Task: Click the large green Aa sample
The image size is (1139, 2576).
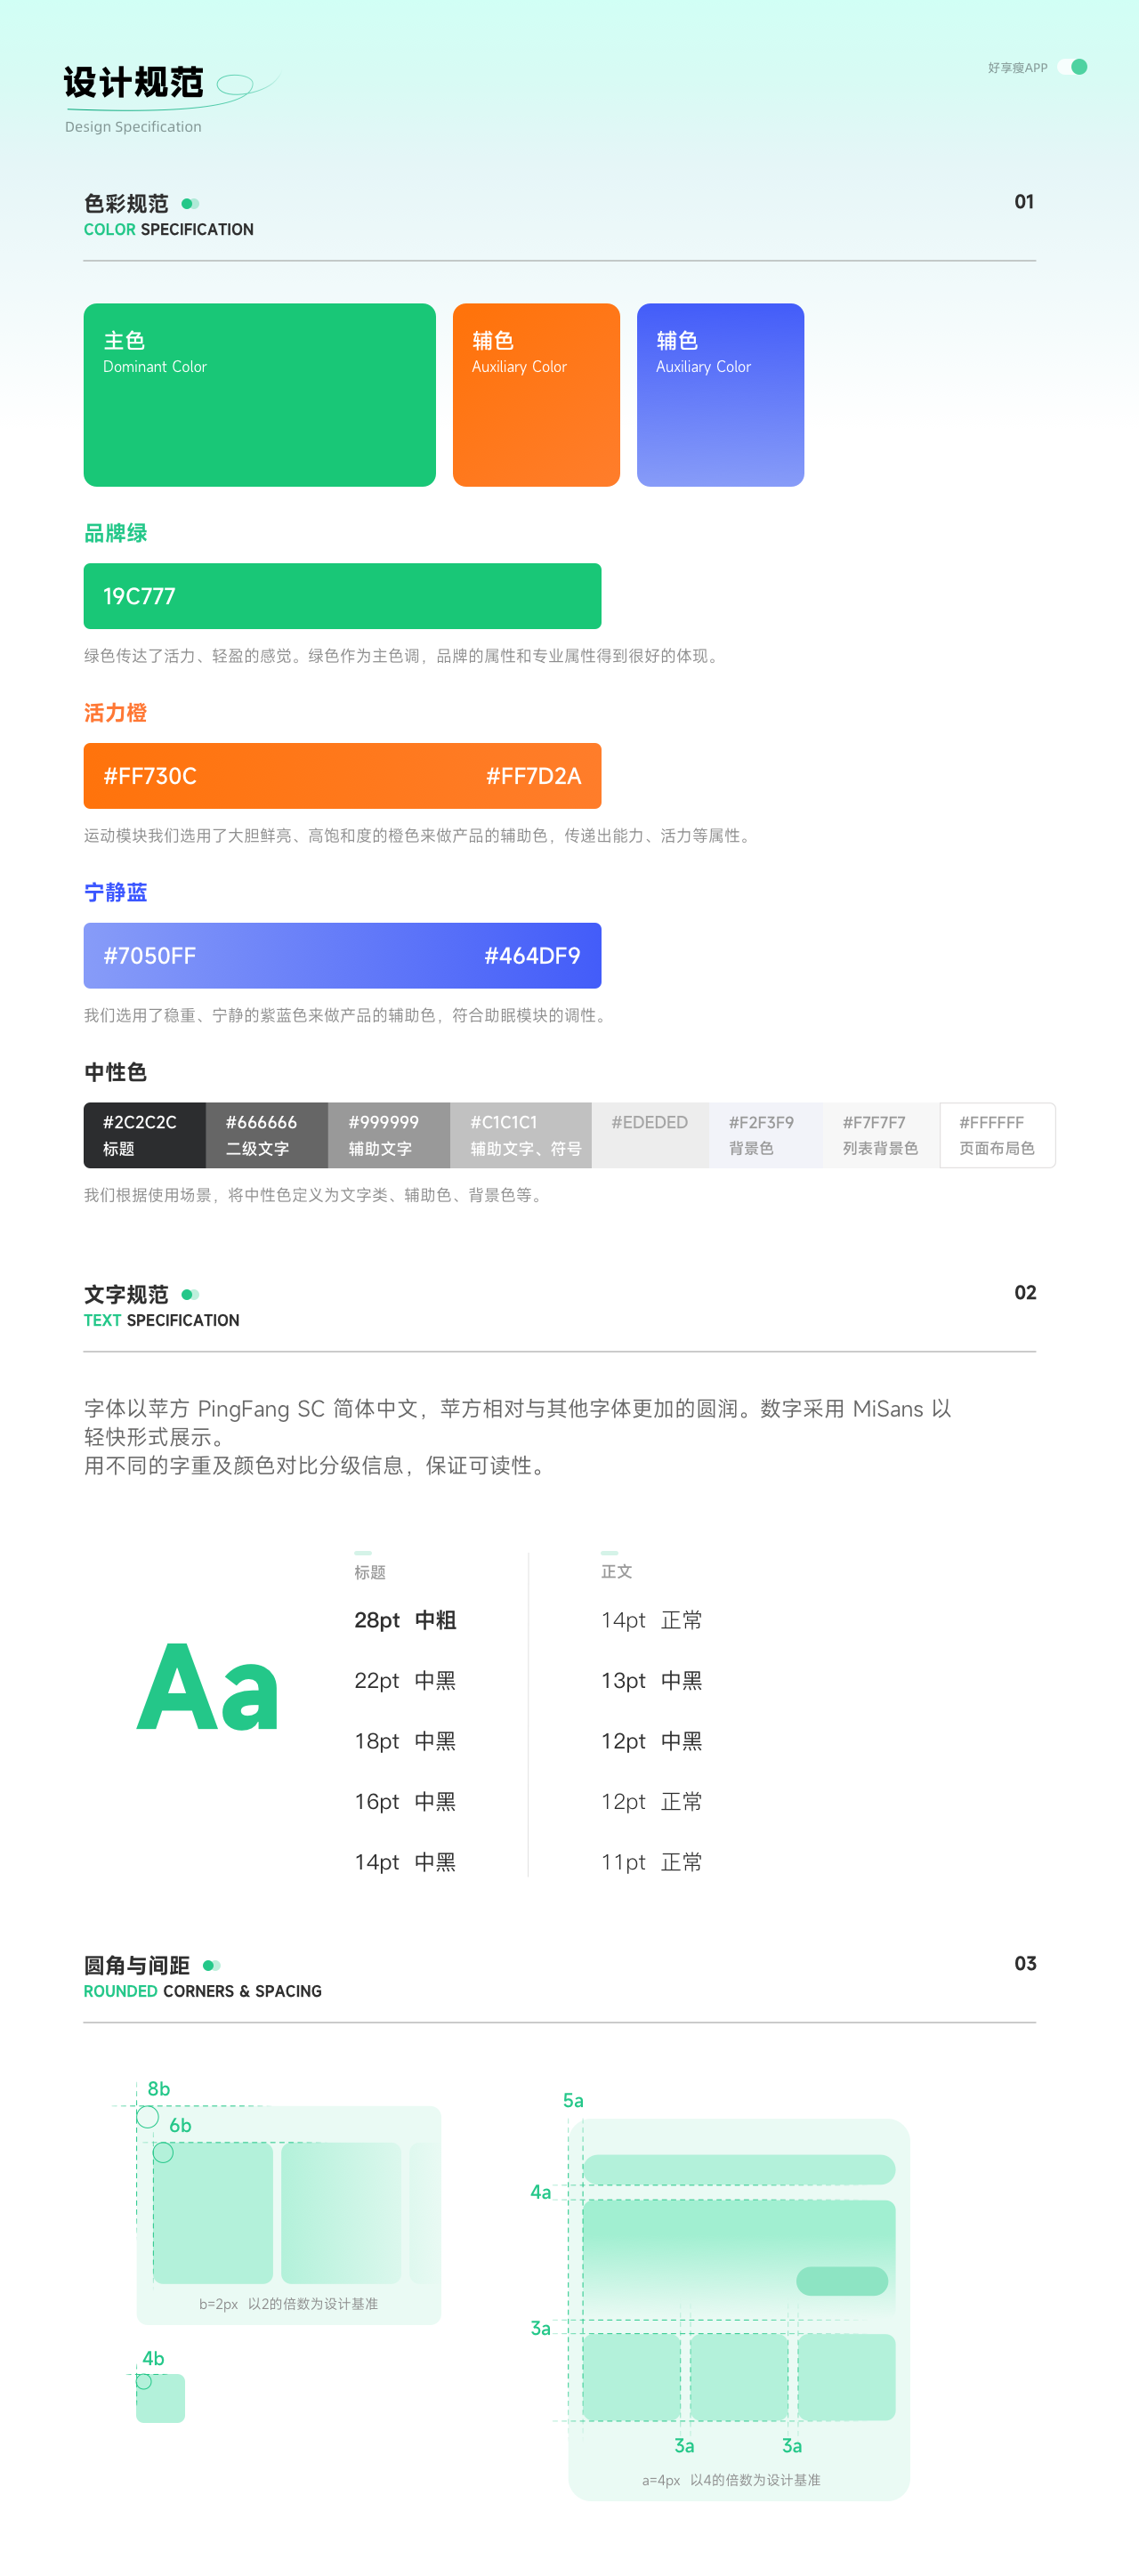Action: (x=207, y=1687)
